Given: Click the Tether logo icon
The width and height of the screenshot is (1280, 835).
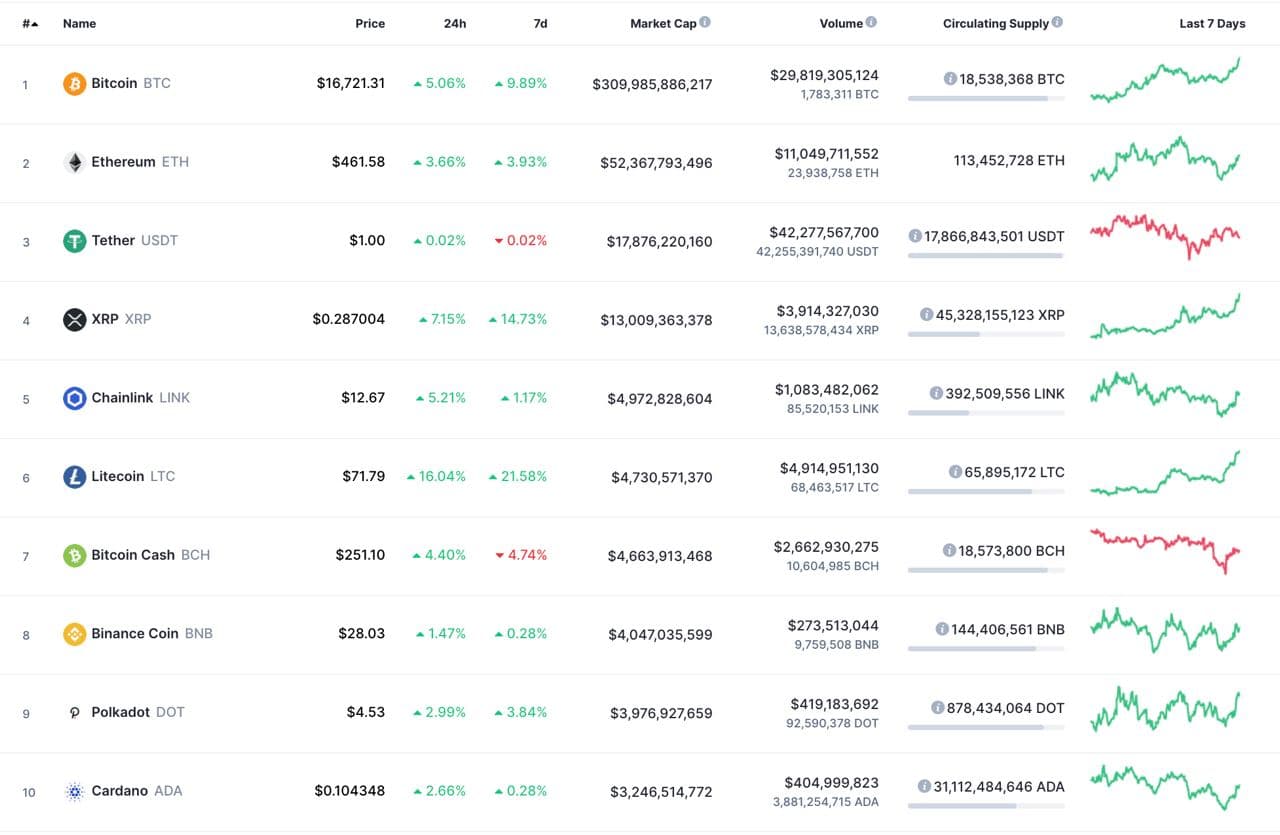Looking at the screenshot, I should (75, 241).
